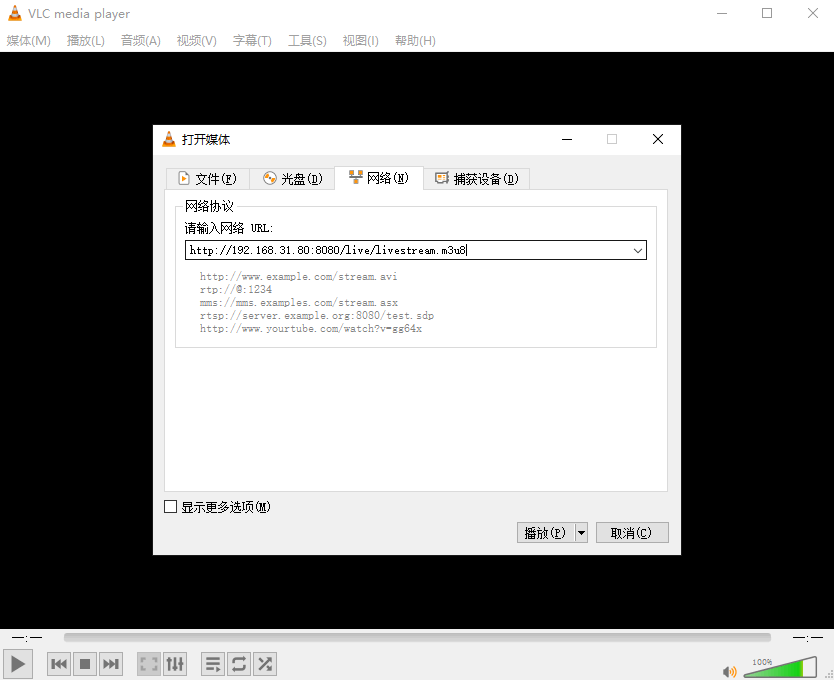834x680 pixels.
Task: Open extended settings equalizer icon
Action: pyautogui.click(x=175, y=664)
